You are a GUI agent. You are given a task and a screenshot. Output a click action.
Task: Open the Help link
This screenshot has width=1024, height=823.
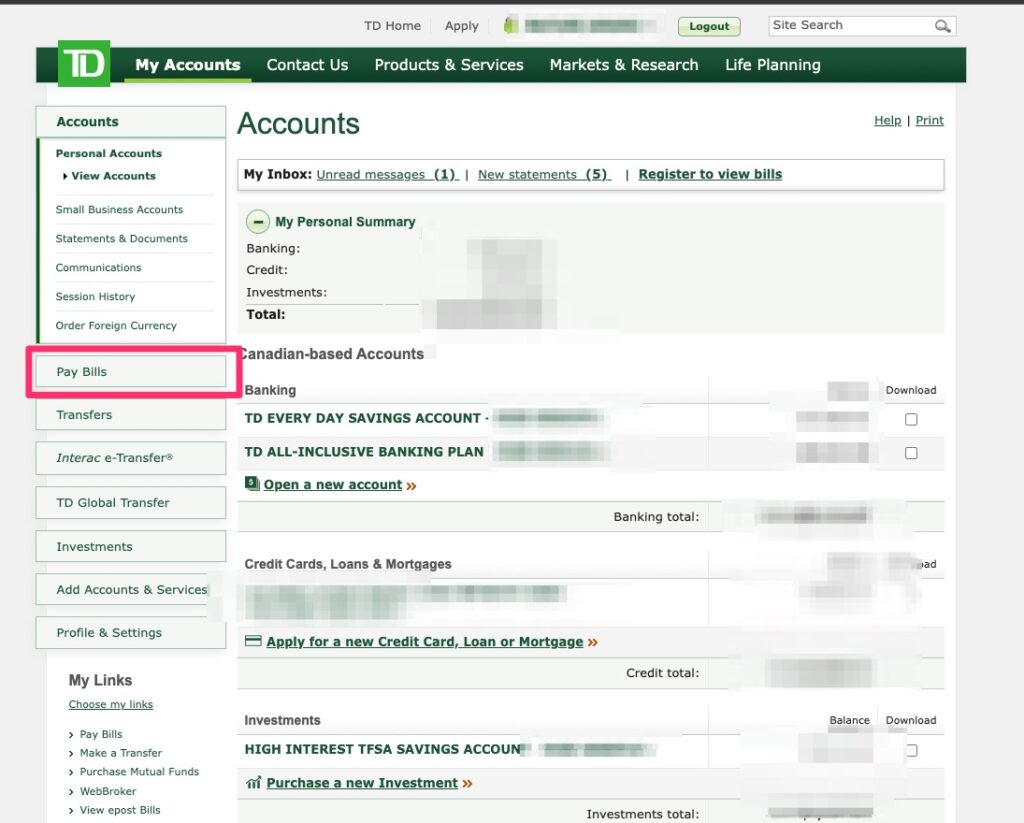coord(888,120)
